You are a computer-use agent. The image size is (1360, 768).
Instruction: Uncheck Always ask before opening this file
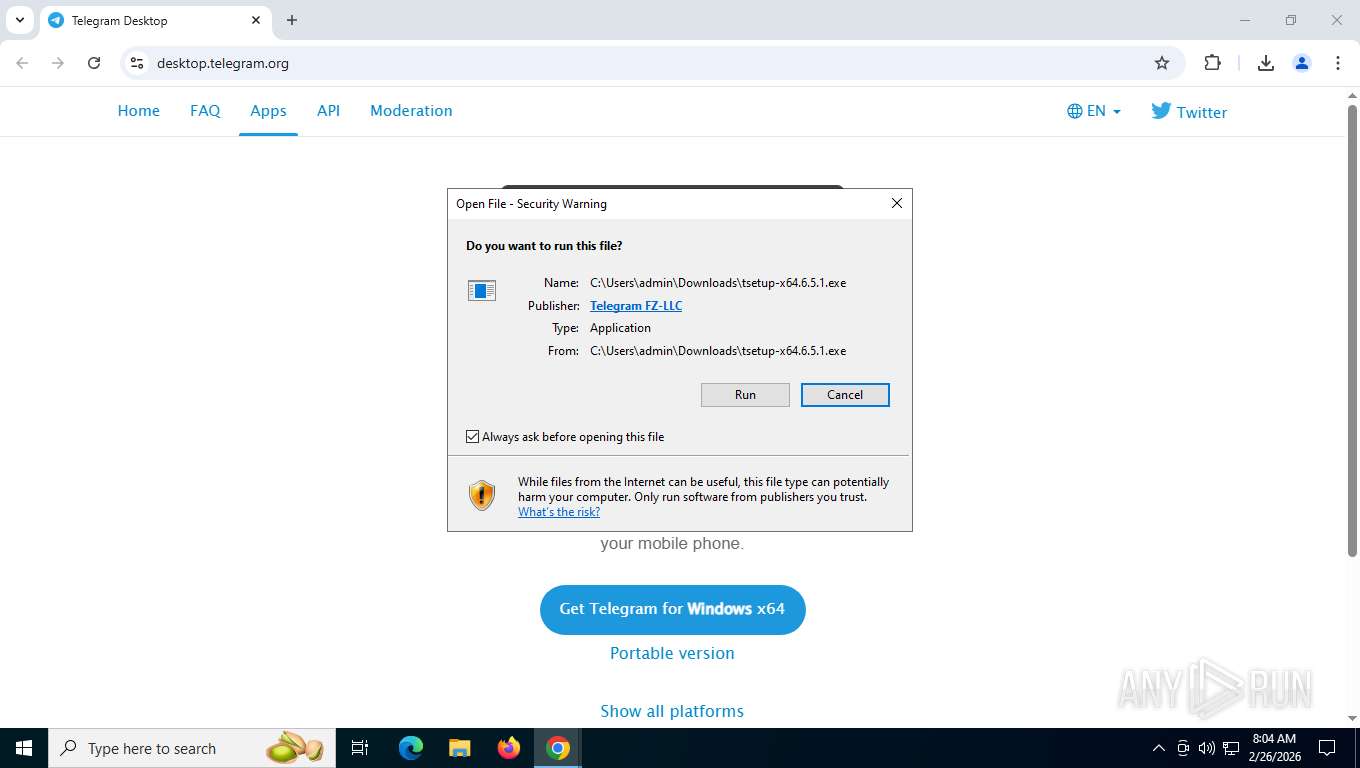(x=473, y=437)
